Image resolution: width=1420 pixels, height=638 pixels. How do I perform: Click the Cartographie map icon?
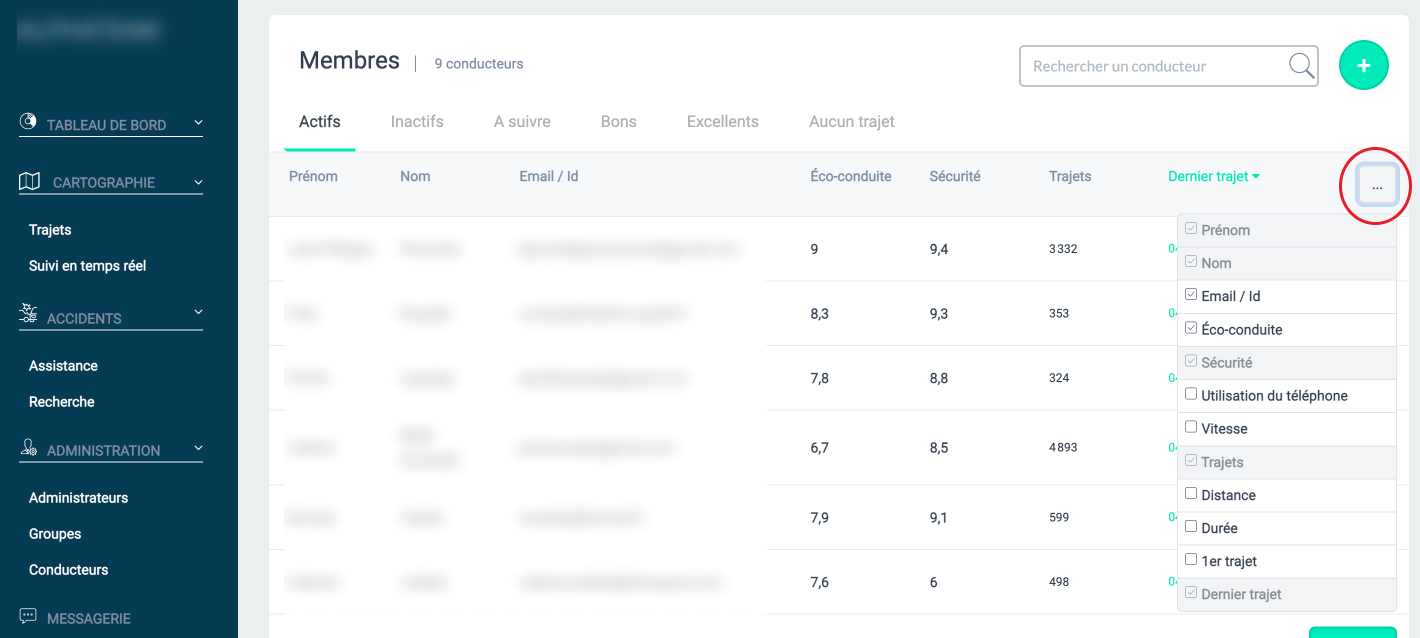30,181
